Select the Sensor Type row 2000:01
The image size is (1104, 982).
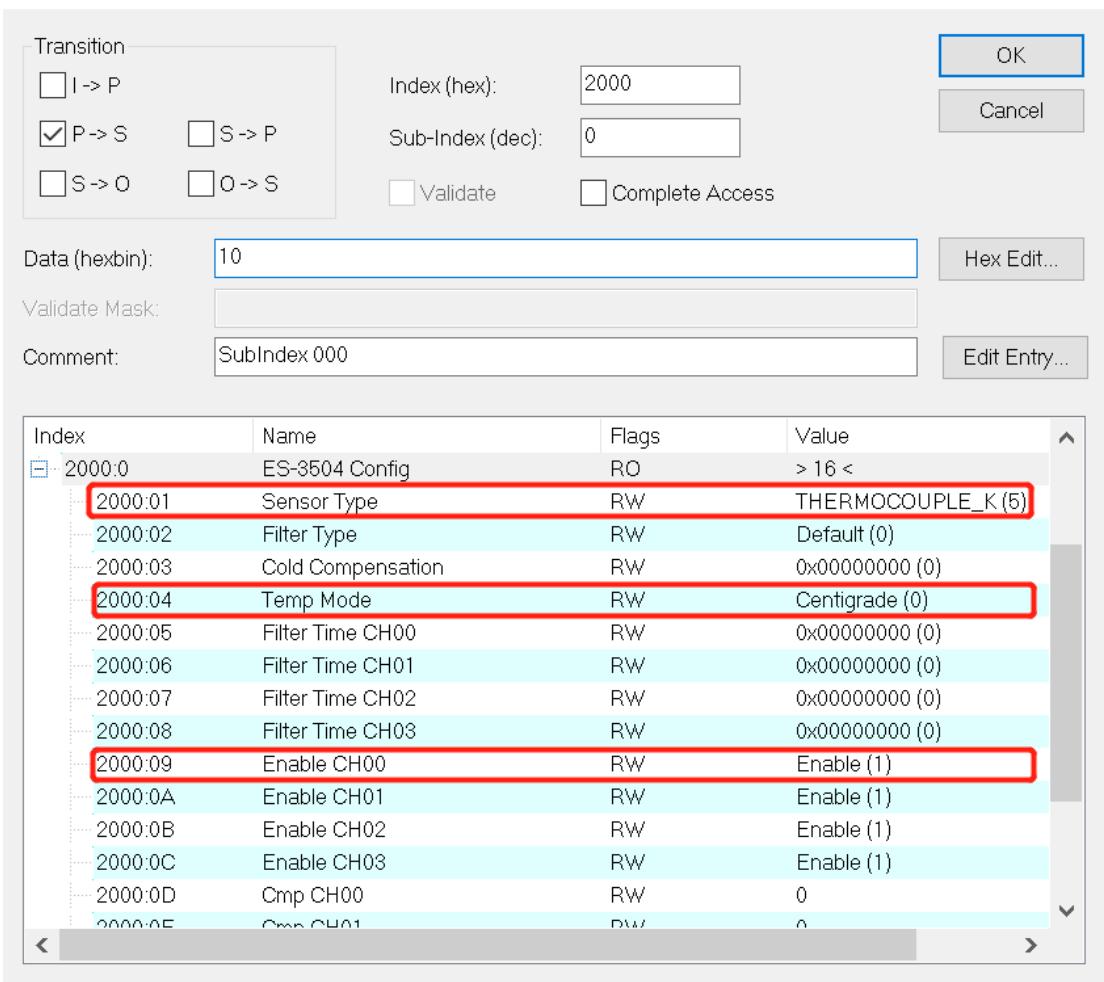(560, 501)
